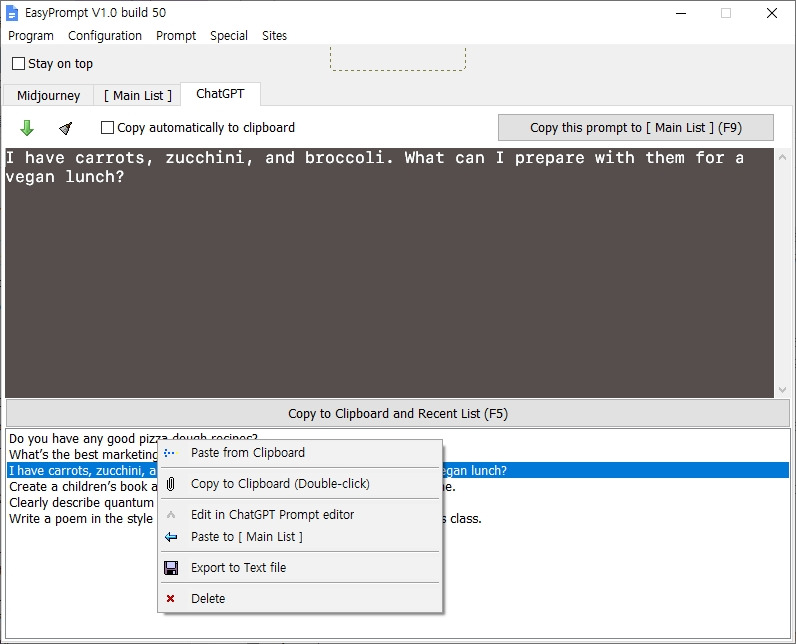This screenshot has height=644, width=796.
Task: Close the EasyPrompt window
Action: (x=772, y=13)
